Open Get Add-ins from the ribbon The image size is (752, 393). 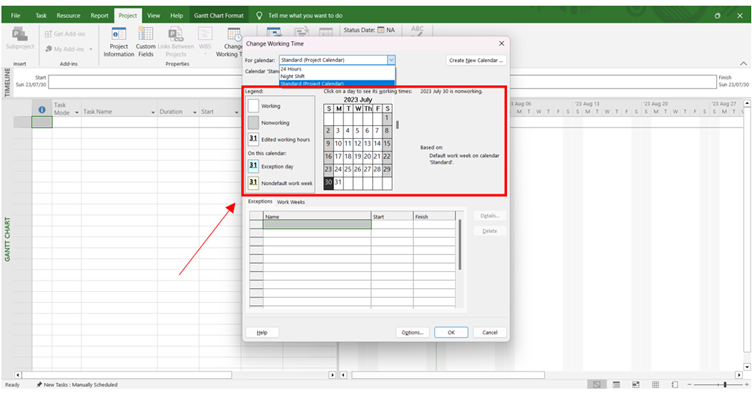(x=65, y=34)
